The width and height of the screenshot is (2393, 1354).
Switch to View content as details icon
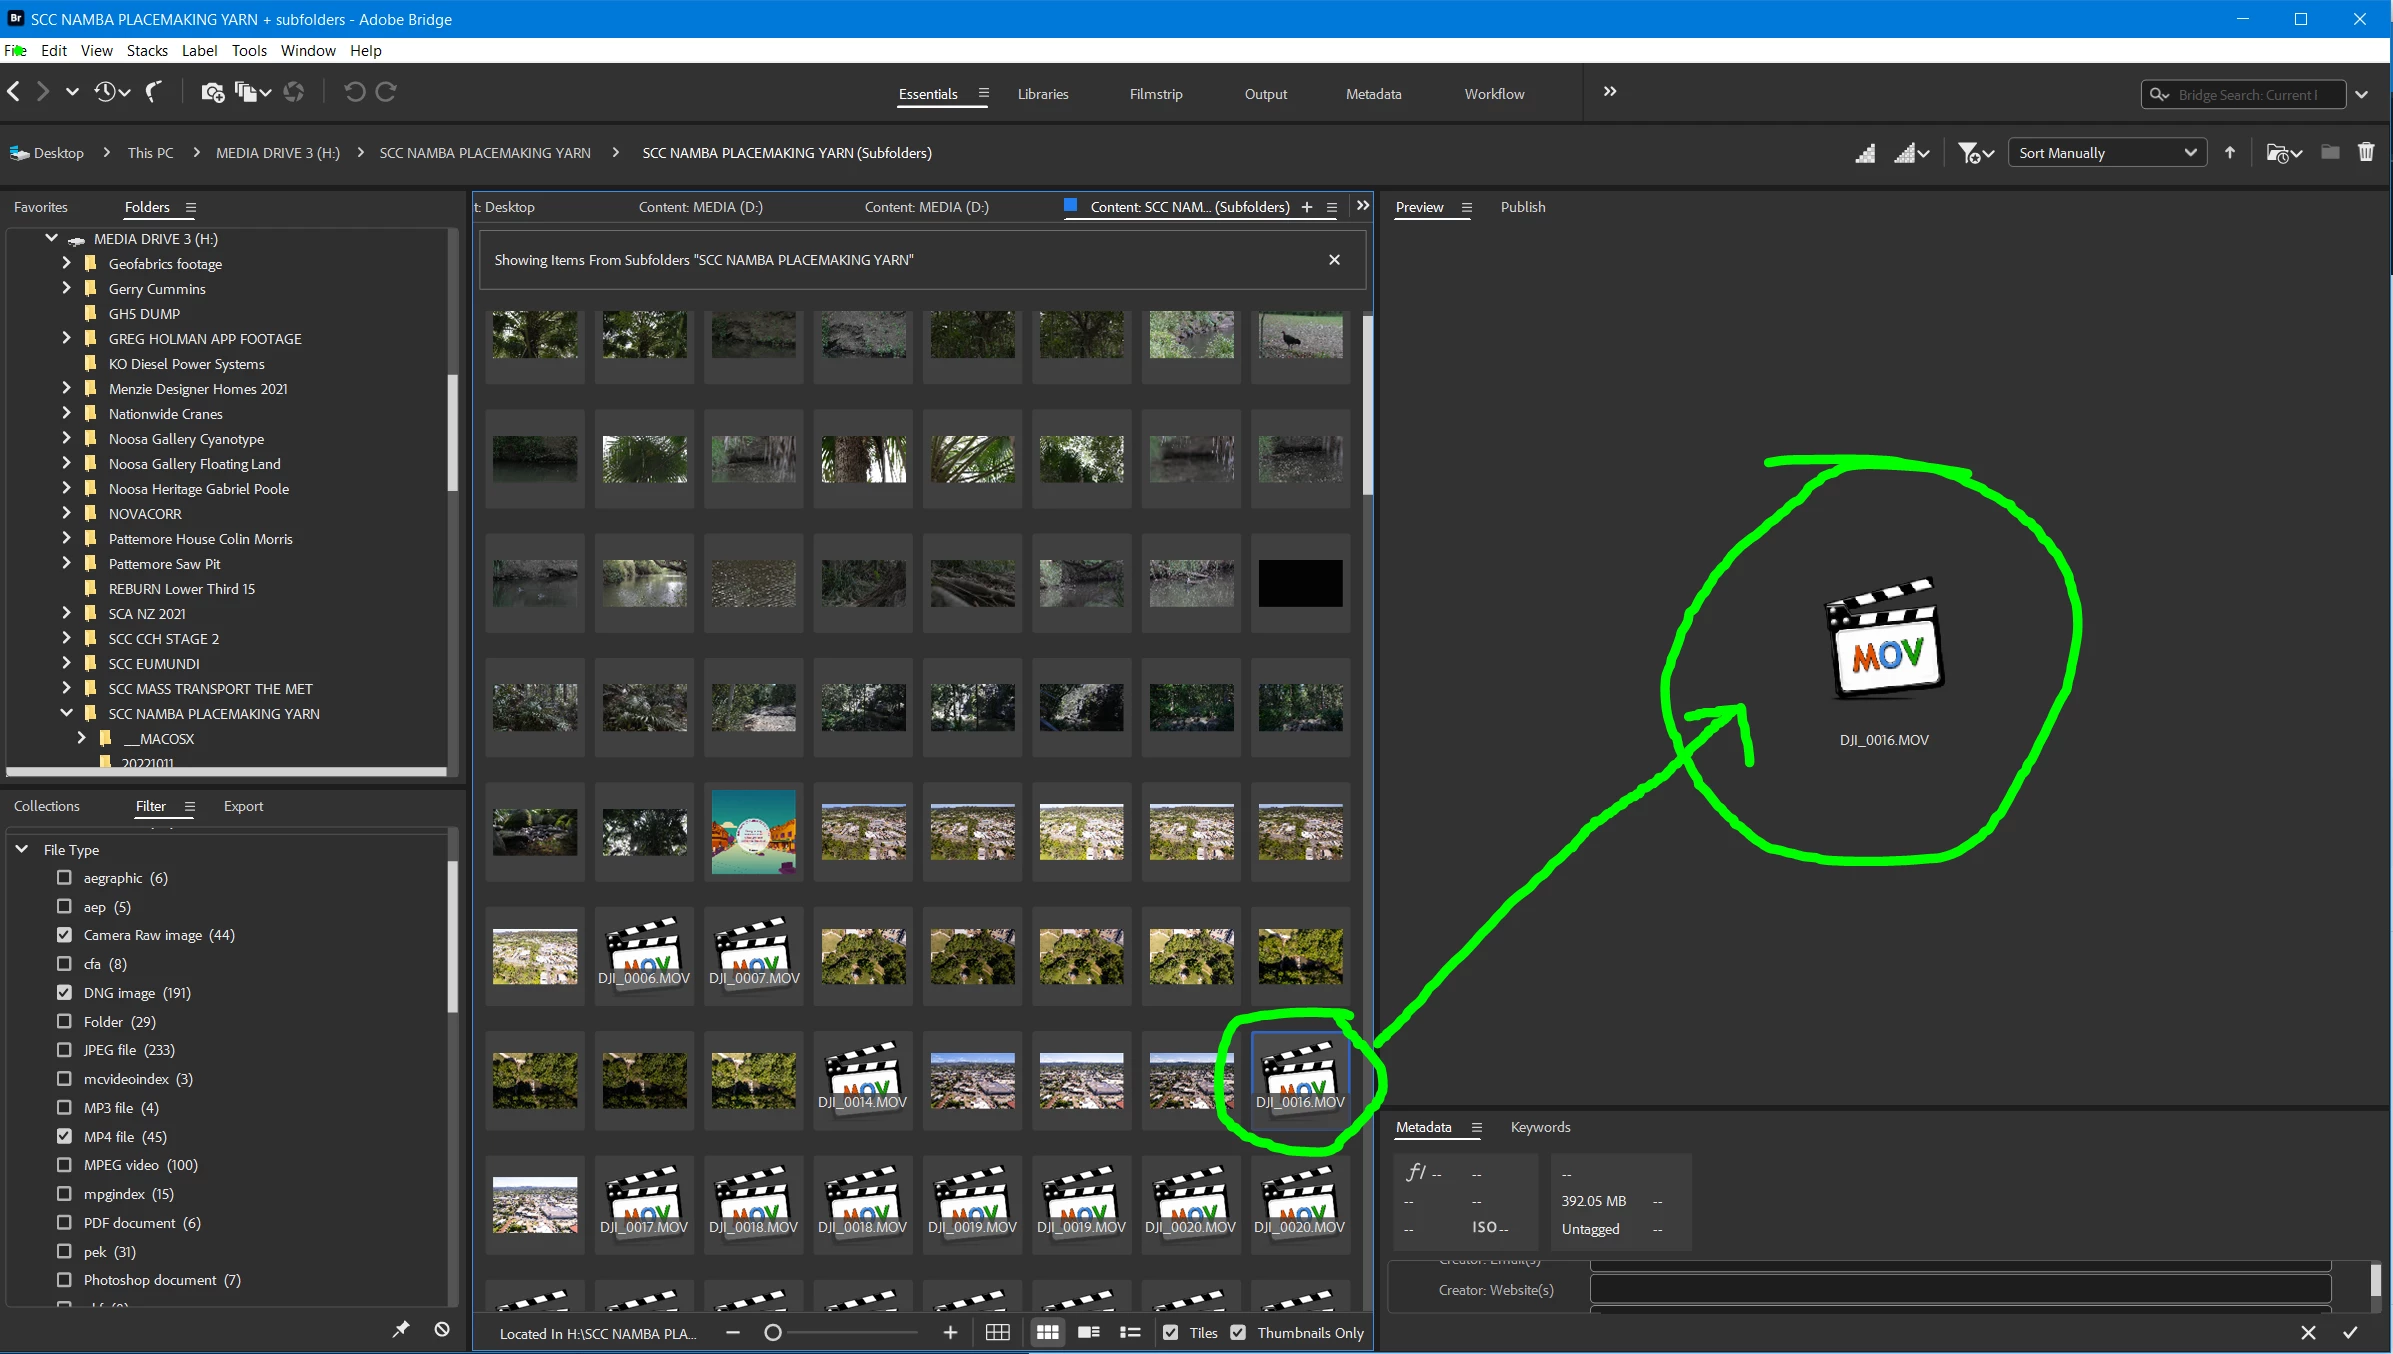tap(1089, 1332)
